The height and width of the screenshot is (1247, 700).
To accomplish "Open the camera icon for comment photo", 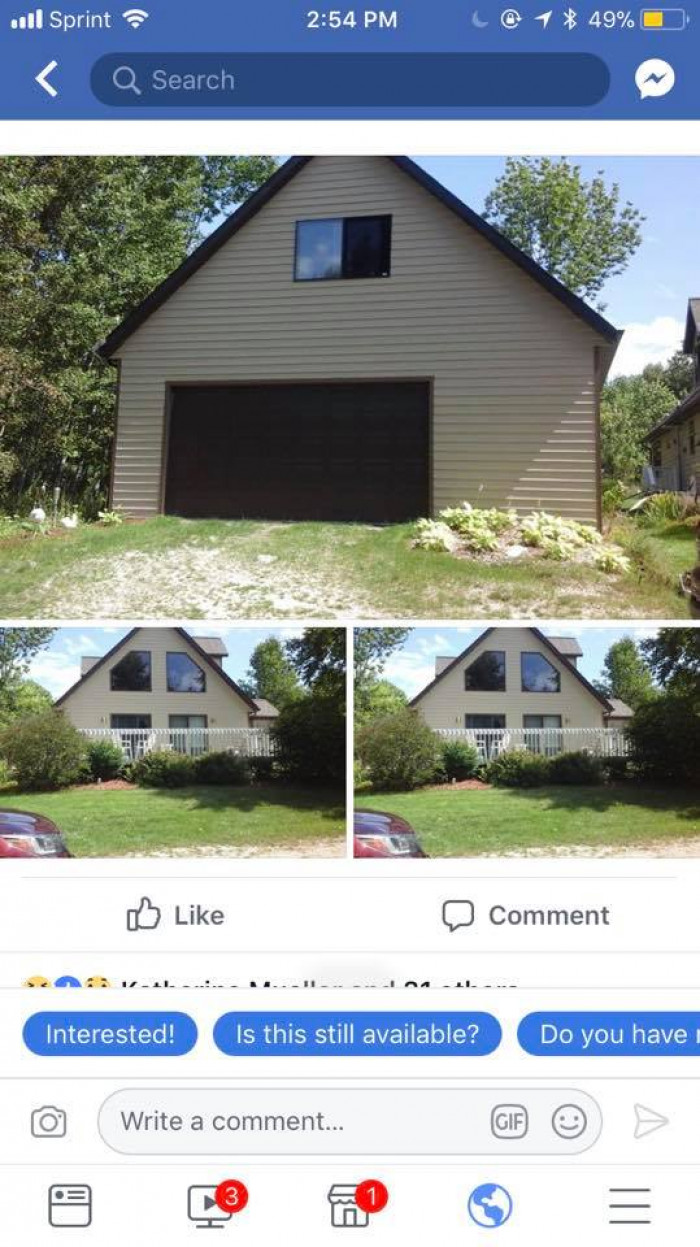I will (x=48, y=1122).
